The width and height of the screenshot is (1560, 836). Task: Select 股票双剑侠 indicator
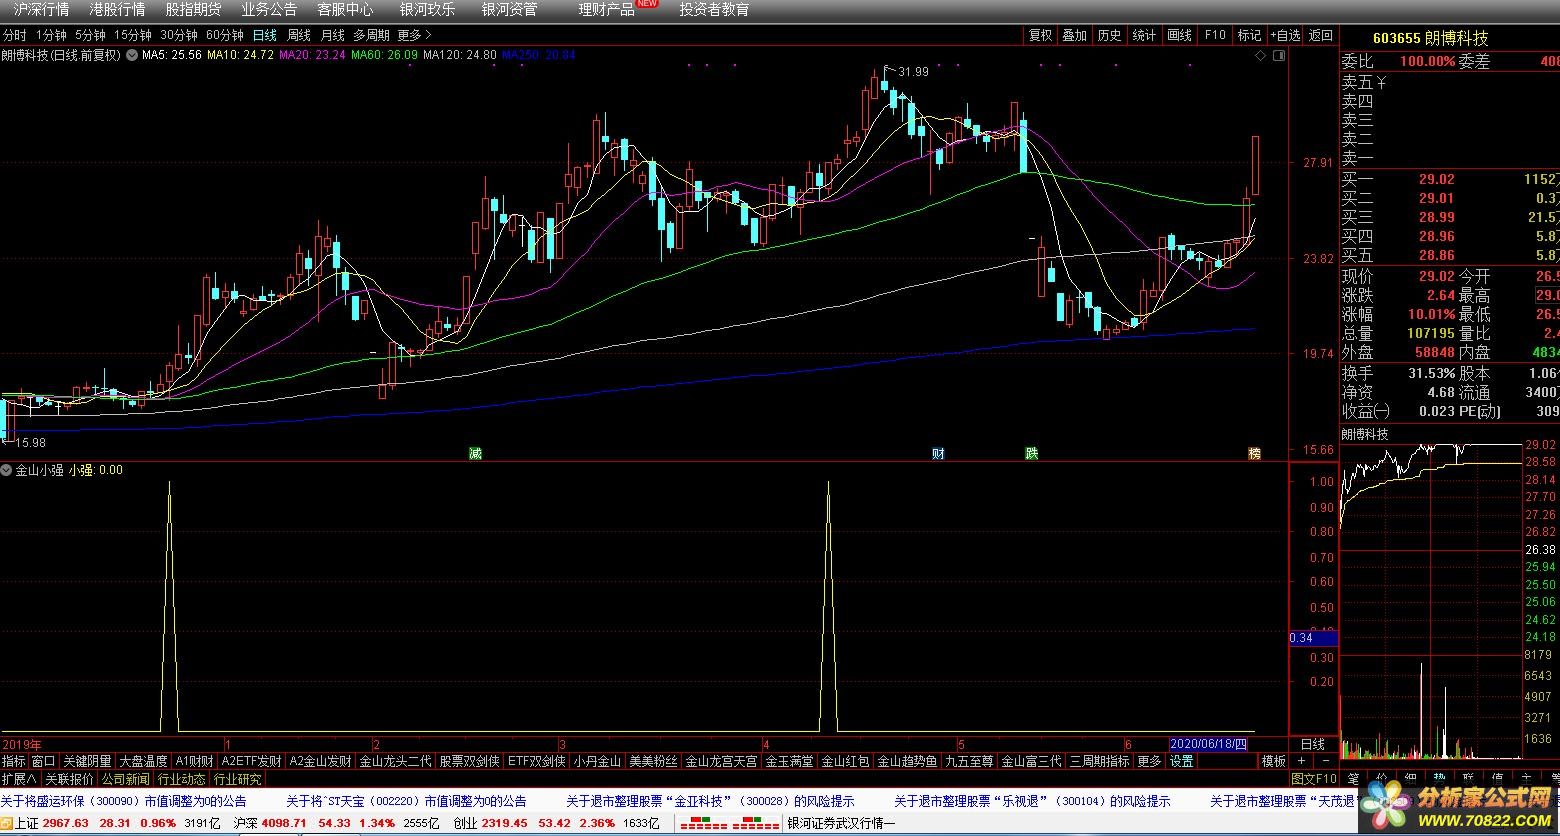tap(469, 761)
